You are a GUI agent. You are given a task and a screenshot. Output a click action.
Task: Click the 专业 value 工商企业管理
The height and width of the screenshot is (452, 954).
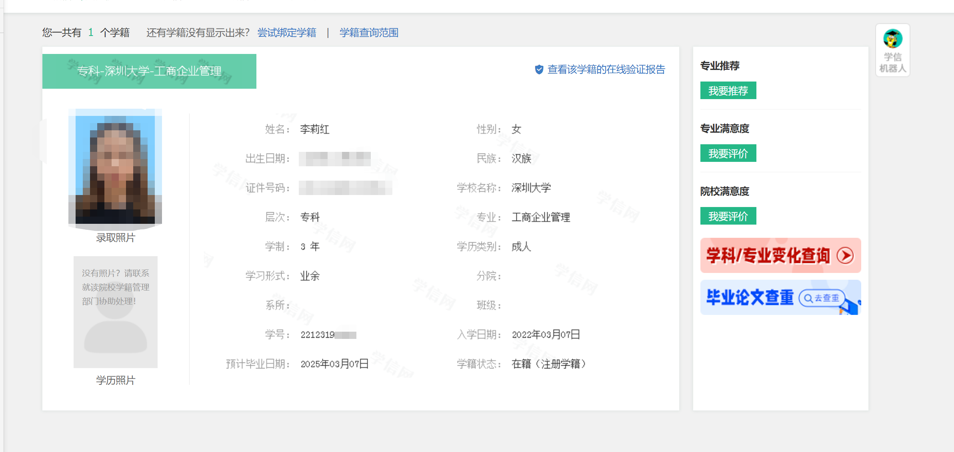point(540,217)
